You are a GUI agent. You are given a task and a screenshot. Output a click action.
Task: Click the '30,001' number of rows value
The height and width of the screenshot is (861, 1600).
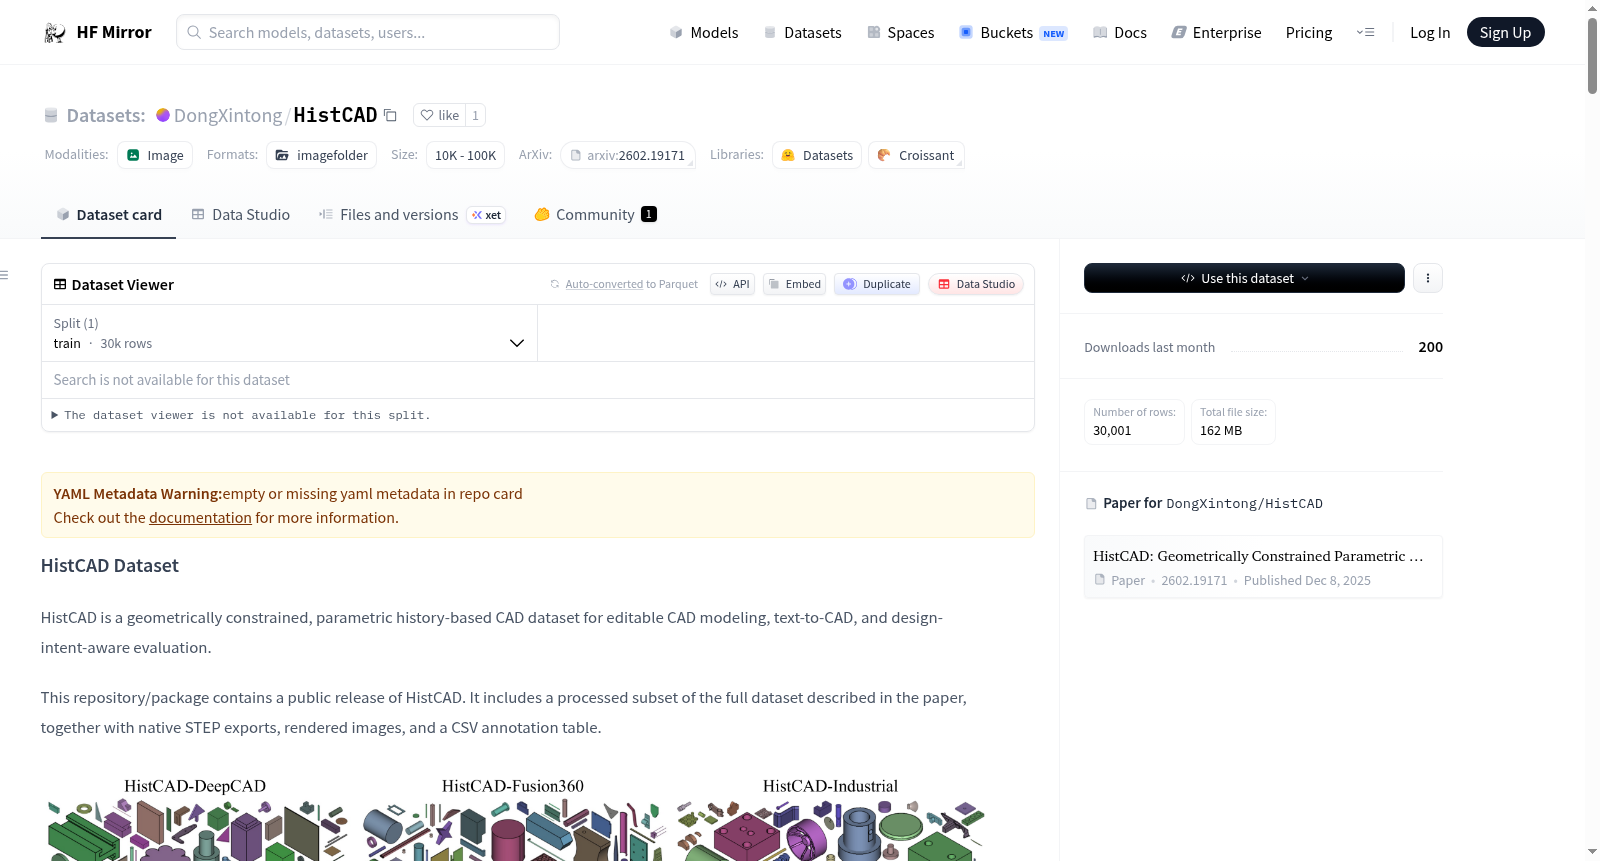tap(1112, 431)
